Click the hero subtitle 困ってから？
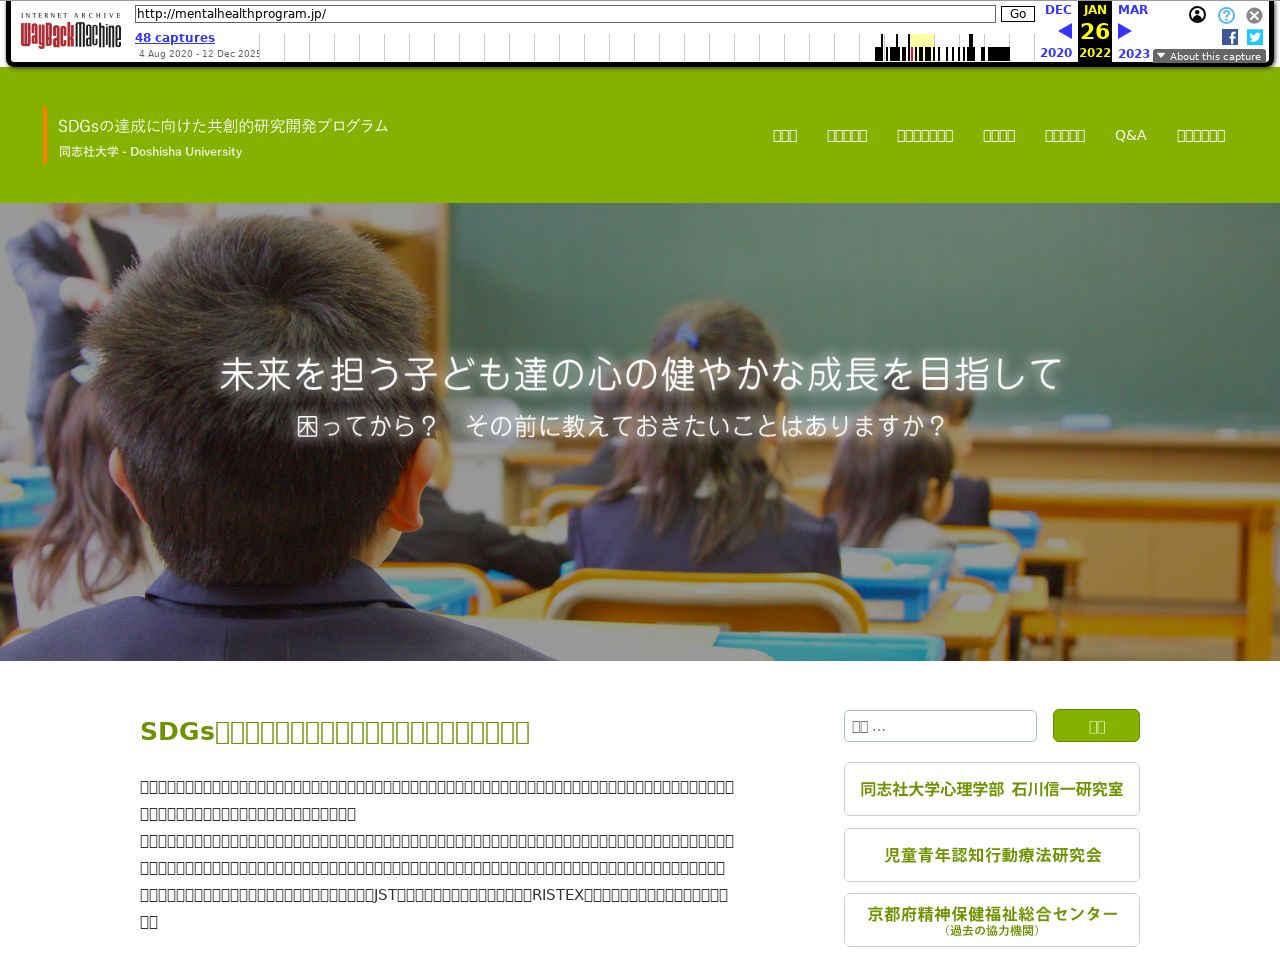This screenshot has height=960, width=1280. [x=622, y=426]
